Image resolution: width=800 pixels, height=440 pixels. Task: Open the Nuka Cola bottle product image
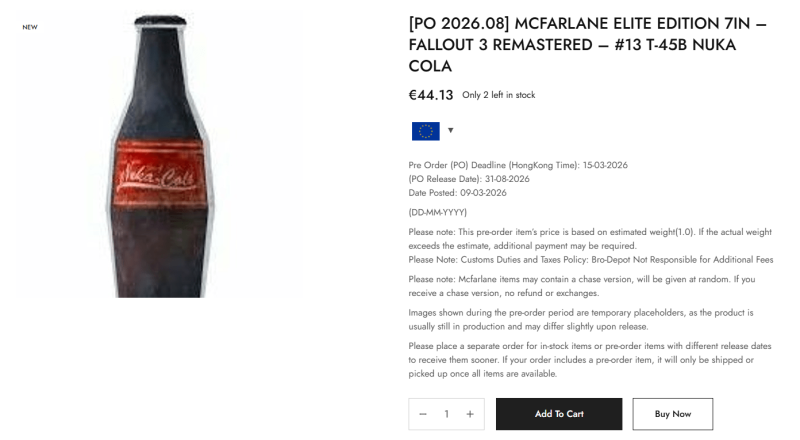coord(158,155)
